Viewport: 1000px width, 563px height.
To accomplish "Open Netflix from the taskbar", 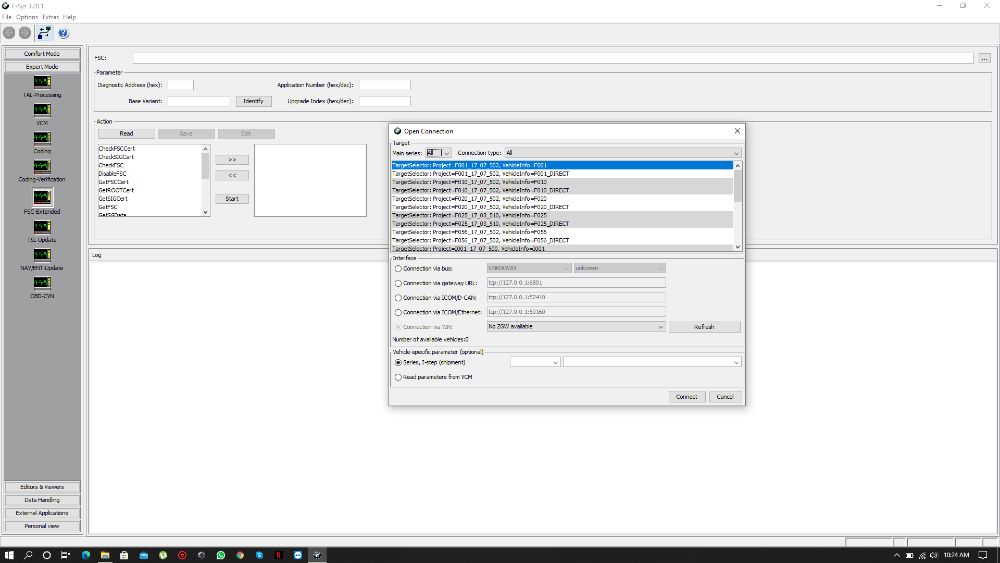I will tap(279, 555).
